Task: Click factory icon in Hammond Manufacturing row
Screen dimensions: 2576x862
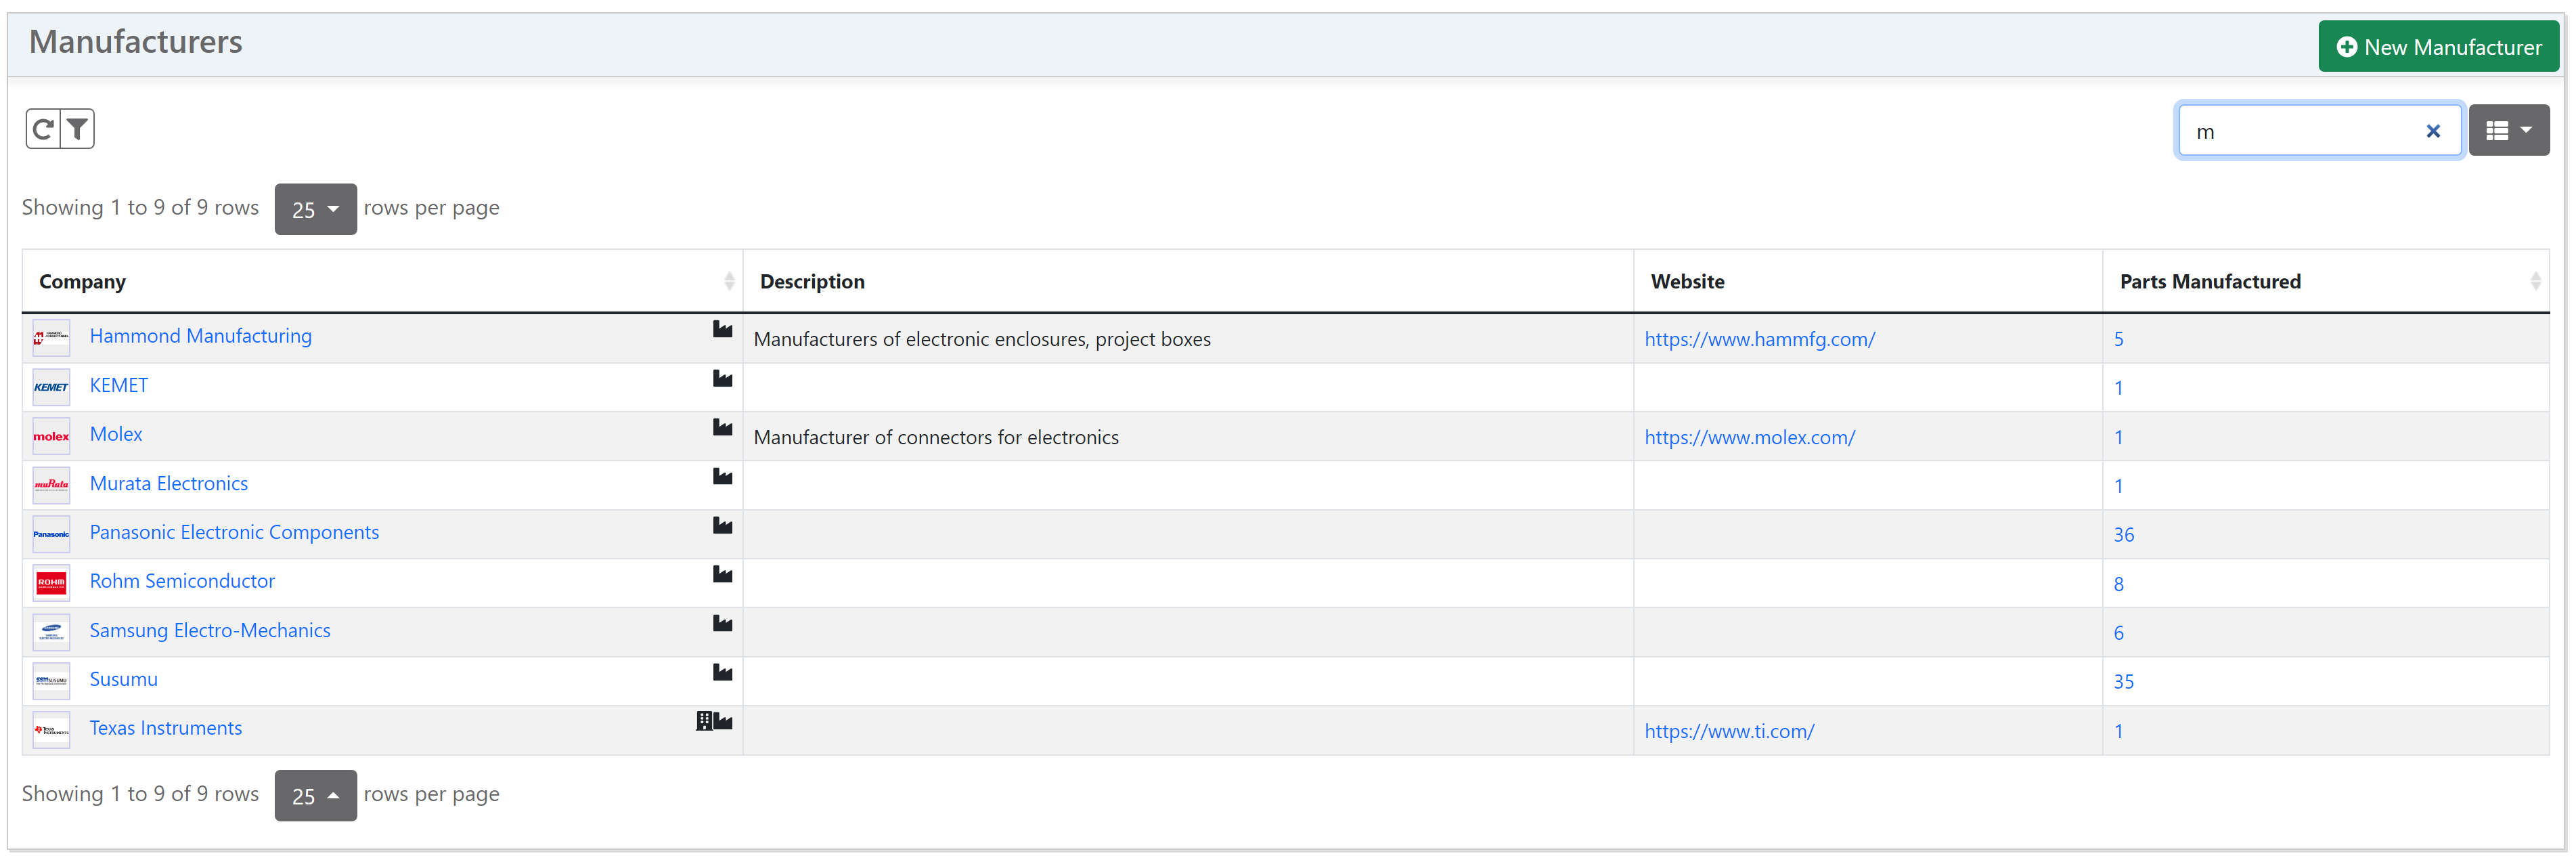Action: pos(722,329)
